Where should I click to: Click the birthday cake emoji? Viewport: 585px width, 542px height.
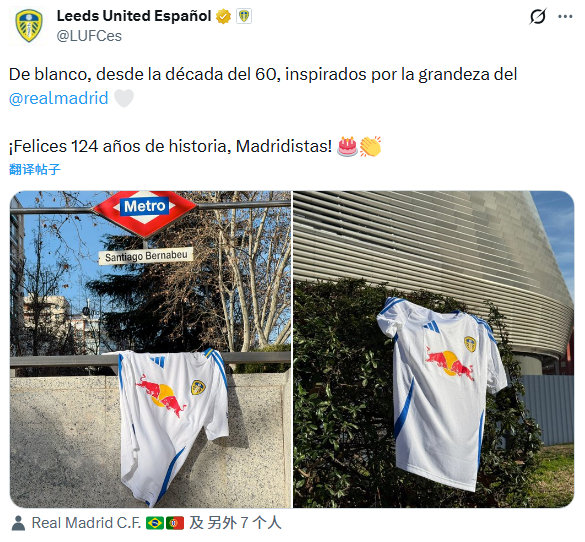(347, 146)
